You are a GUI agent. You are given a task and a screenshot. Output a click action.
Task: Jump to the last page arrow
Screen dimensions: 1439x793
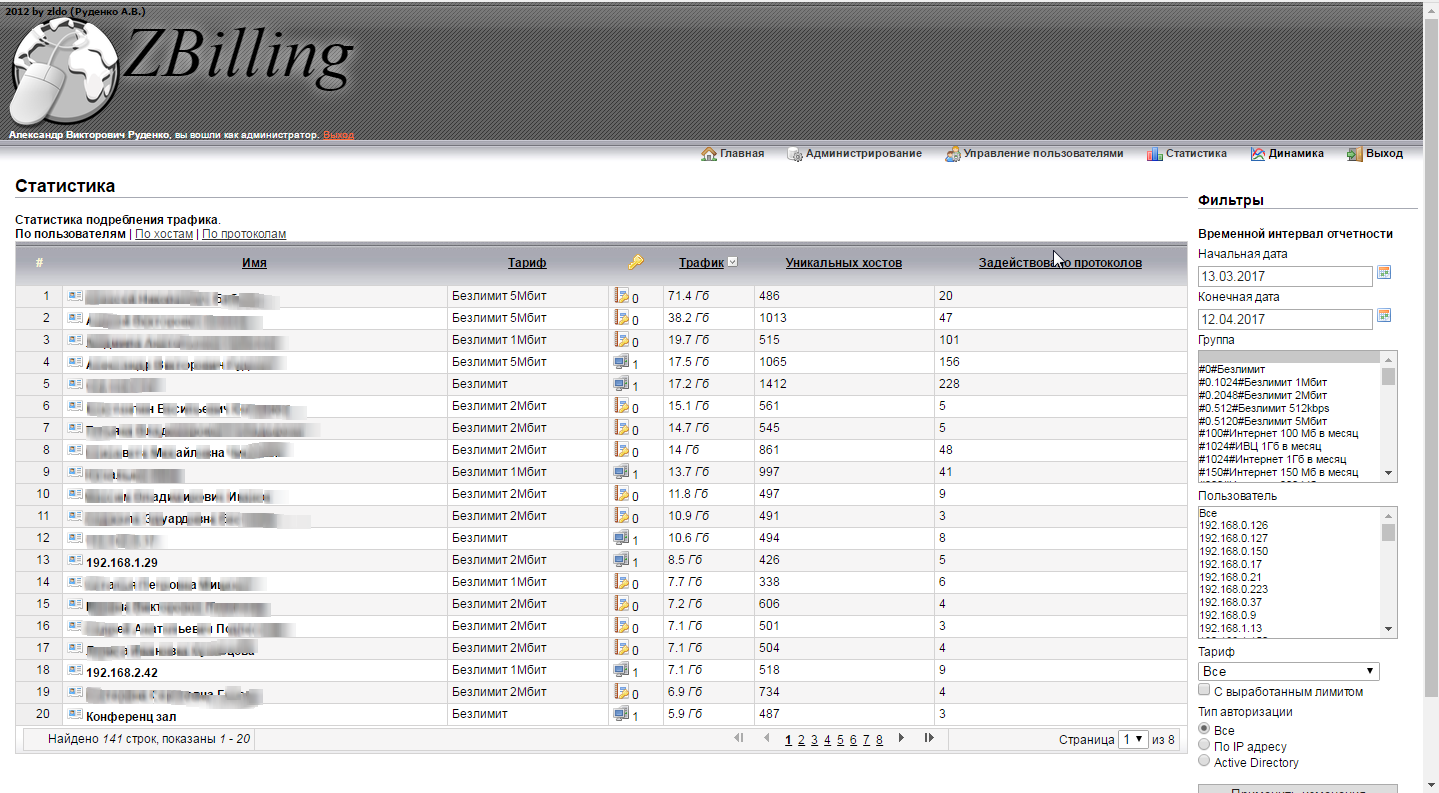coord(929,738)
